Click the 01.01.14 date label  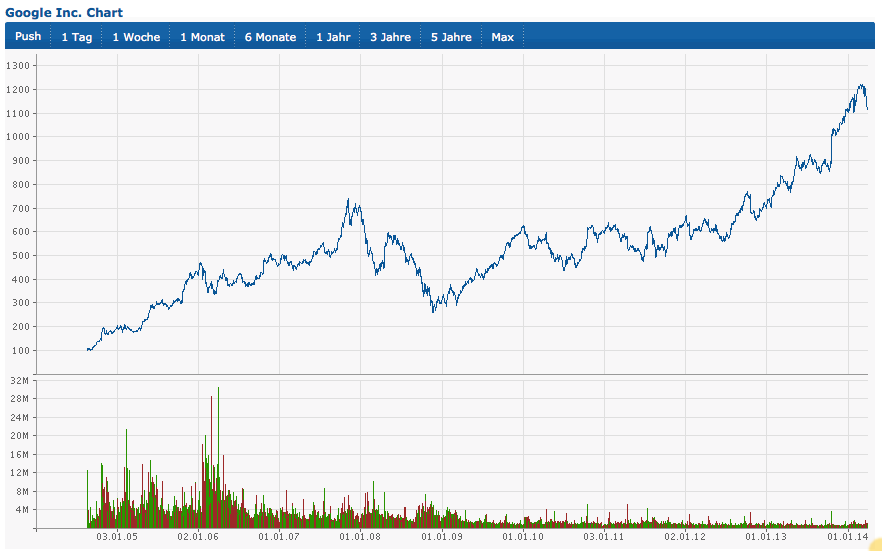pos(848,536)
